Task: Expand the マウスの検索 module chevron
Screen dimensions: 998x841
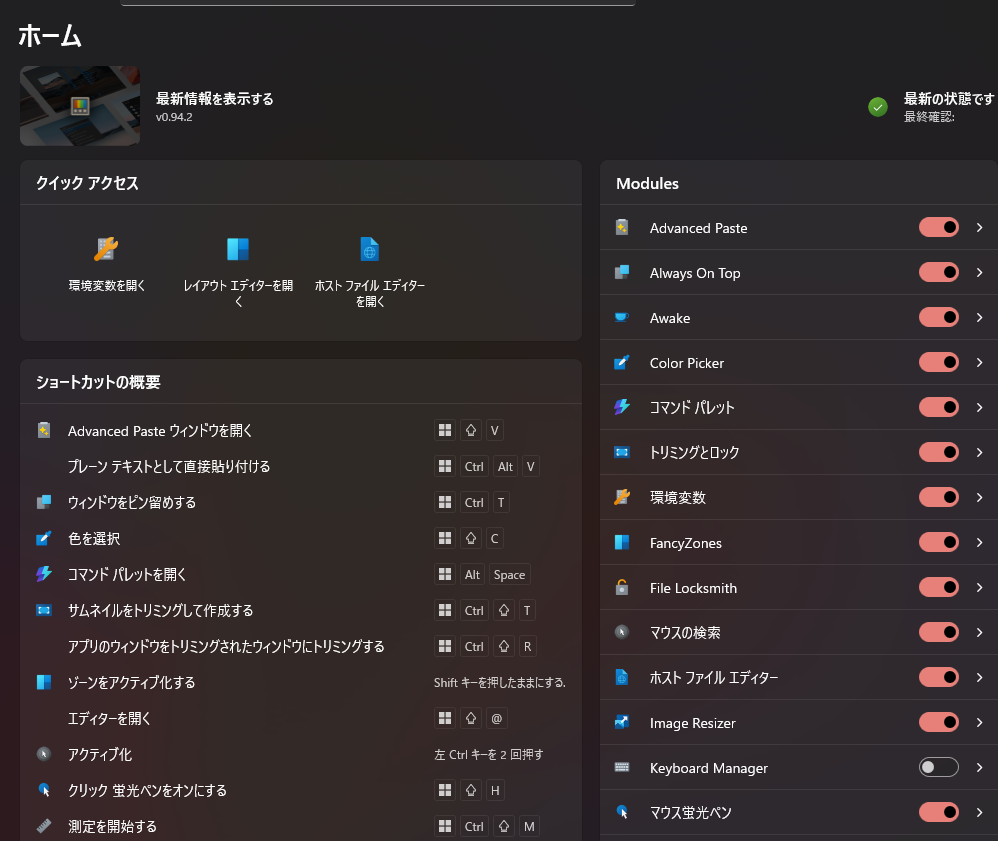Action: 980,633
